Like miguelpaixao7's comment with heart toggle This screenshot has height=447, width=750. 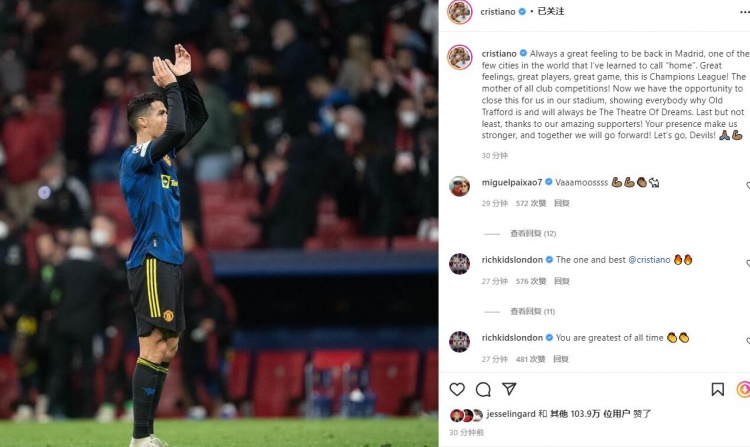(748, 185)
